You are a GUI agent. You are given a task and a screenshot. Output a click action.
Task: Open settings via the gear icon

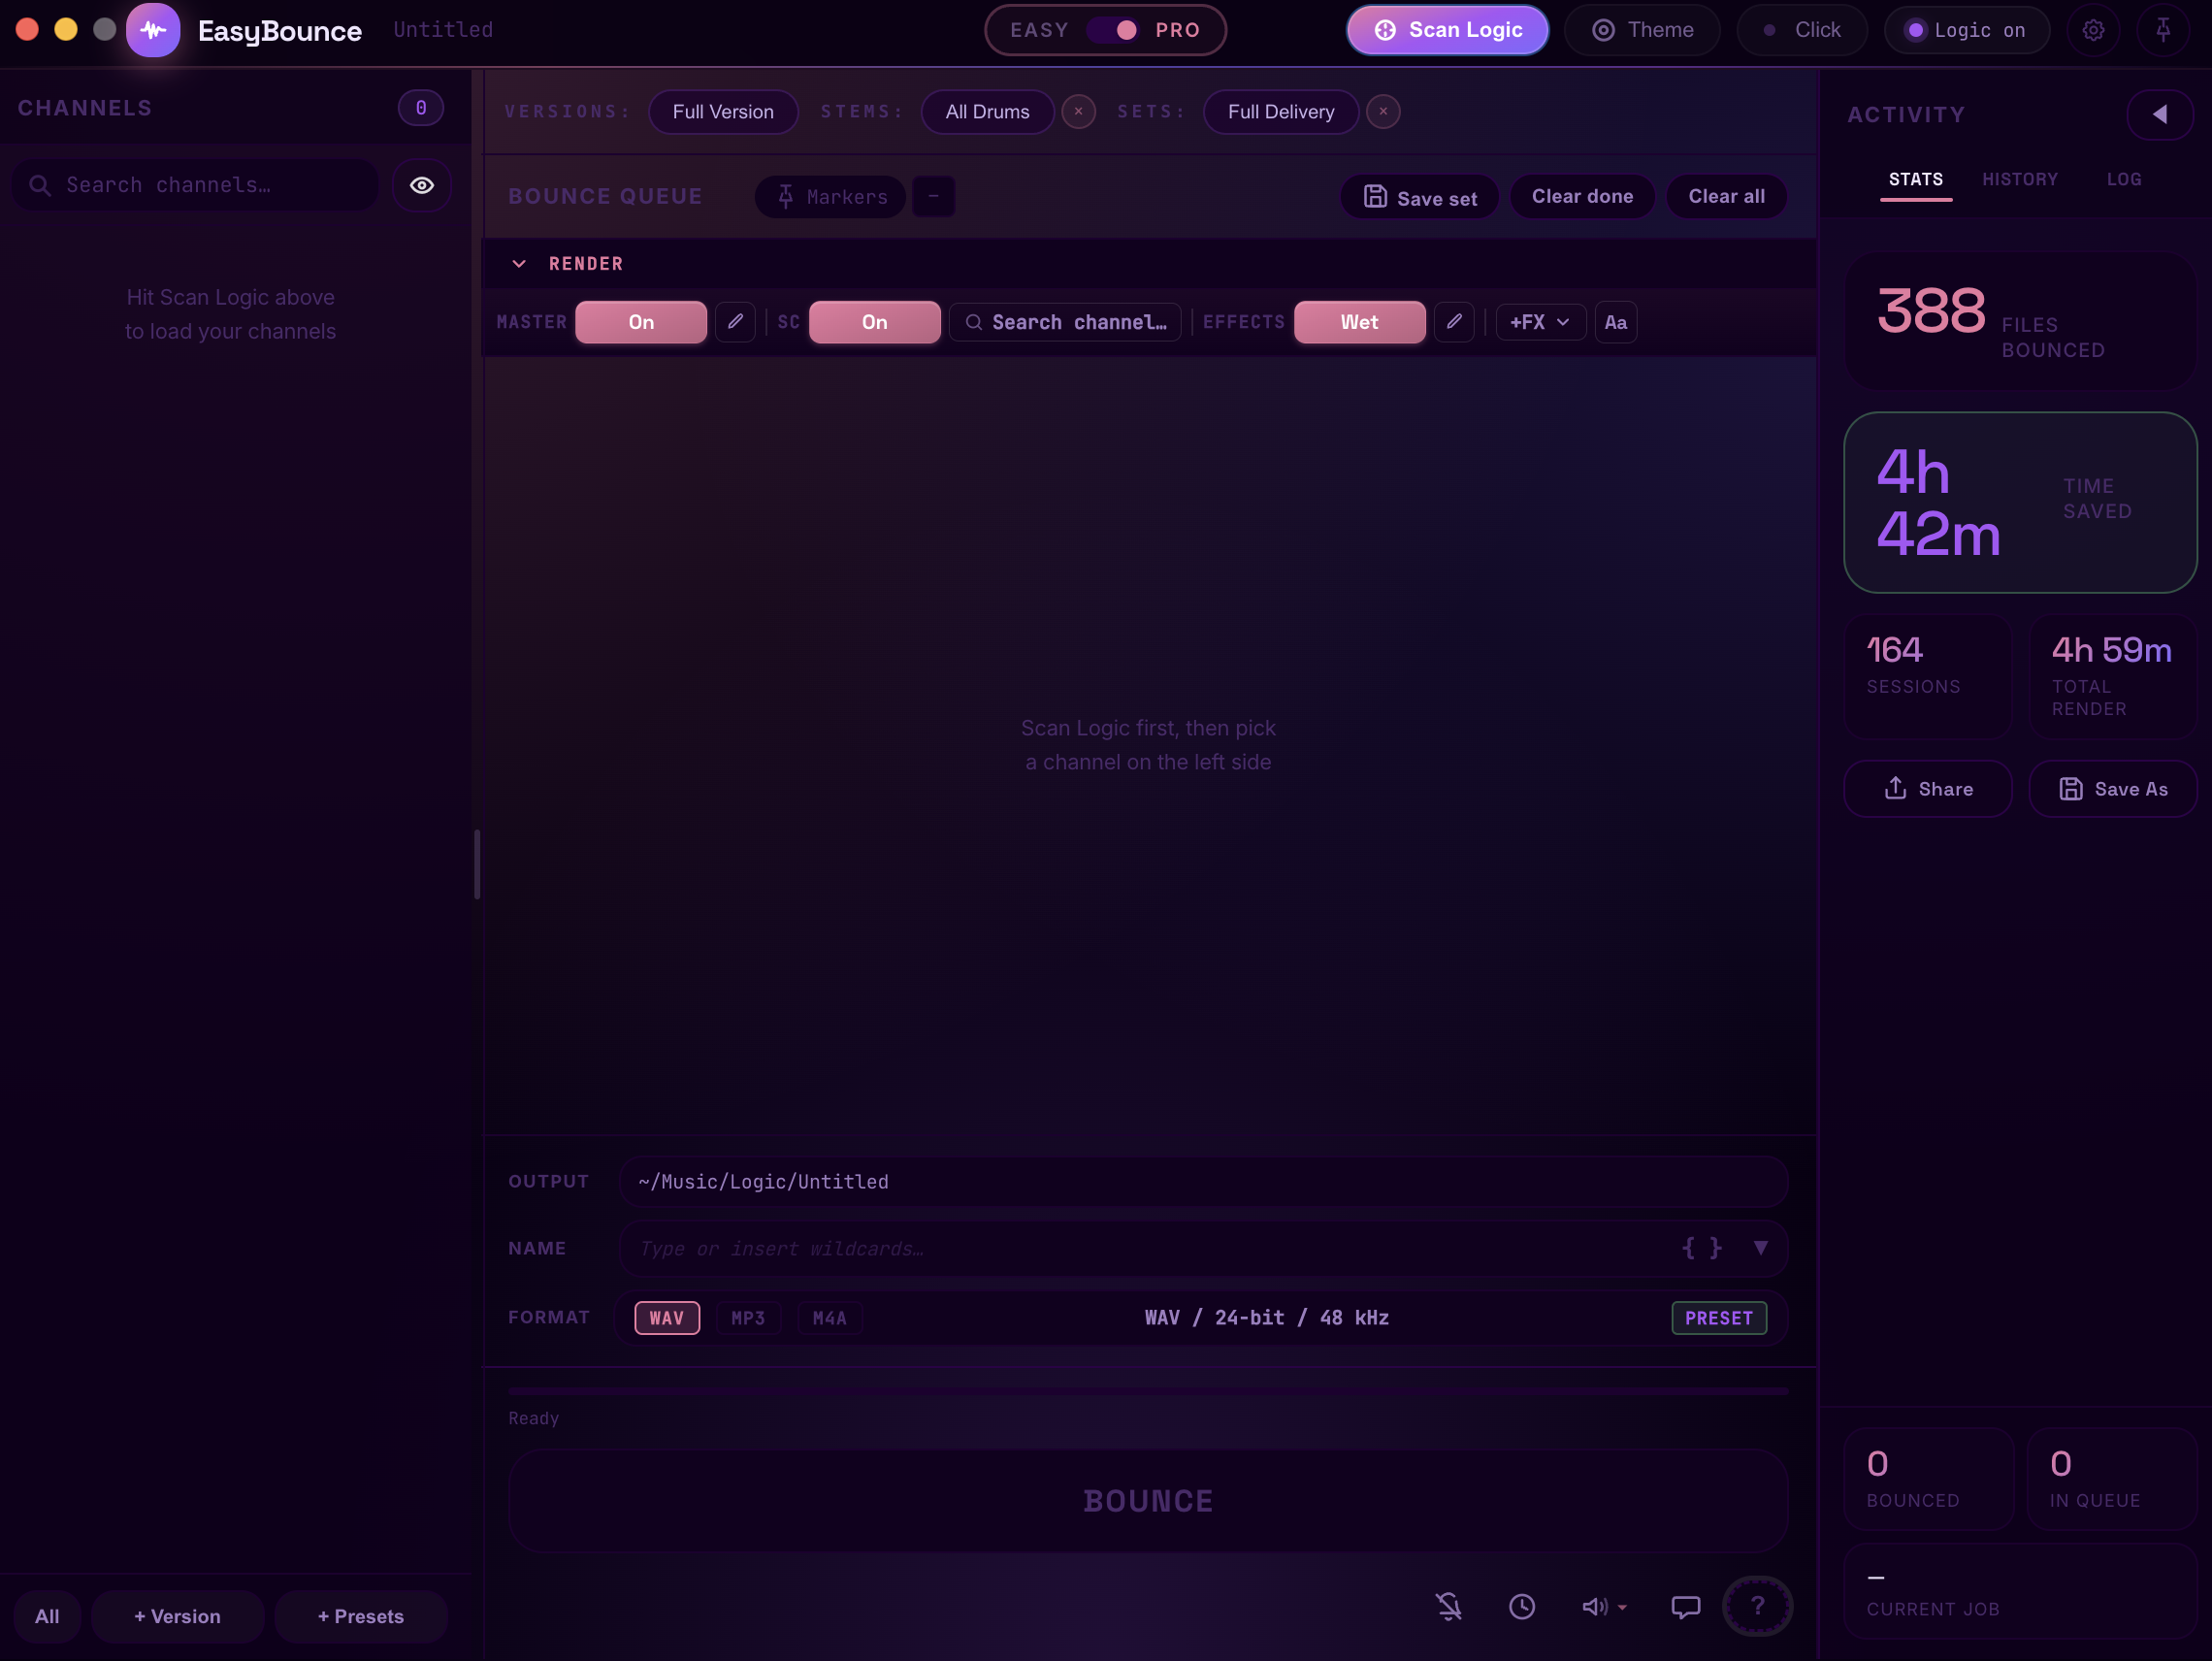(x=2093, y=30)
